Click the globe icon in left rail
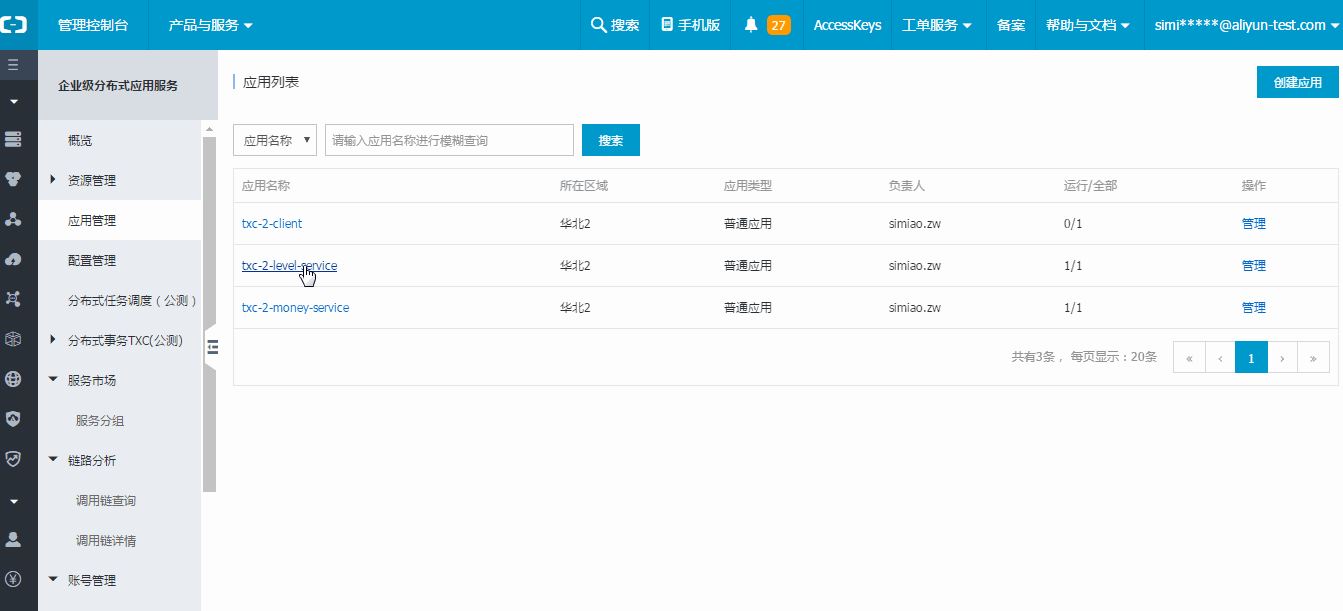The image size is (1343, 611). click(x=13, y=379)
